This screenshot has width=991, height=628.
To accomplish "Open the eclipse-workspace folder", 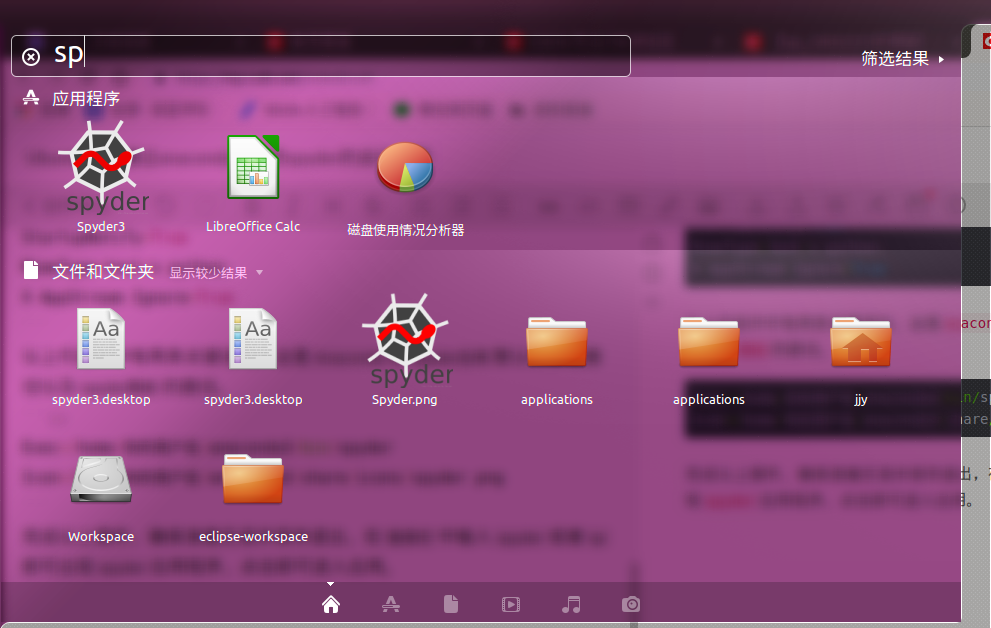I will (253, 480).
